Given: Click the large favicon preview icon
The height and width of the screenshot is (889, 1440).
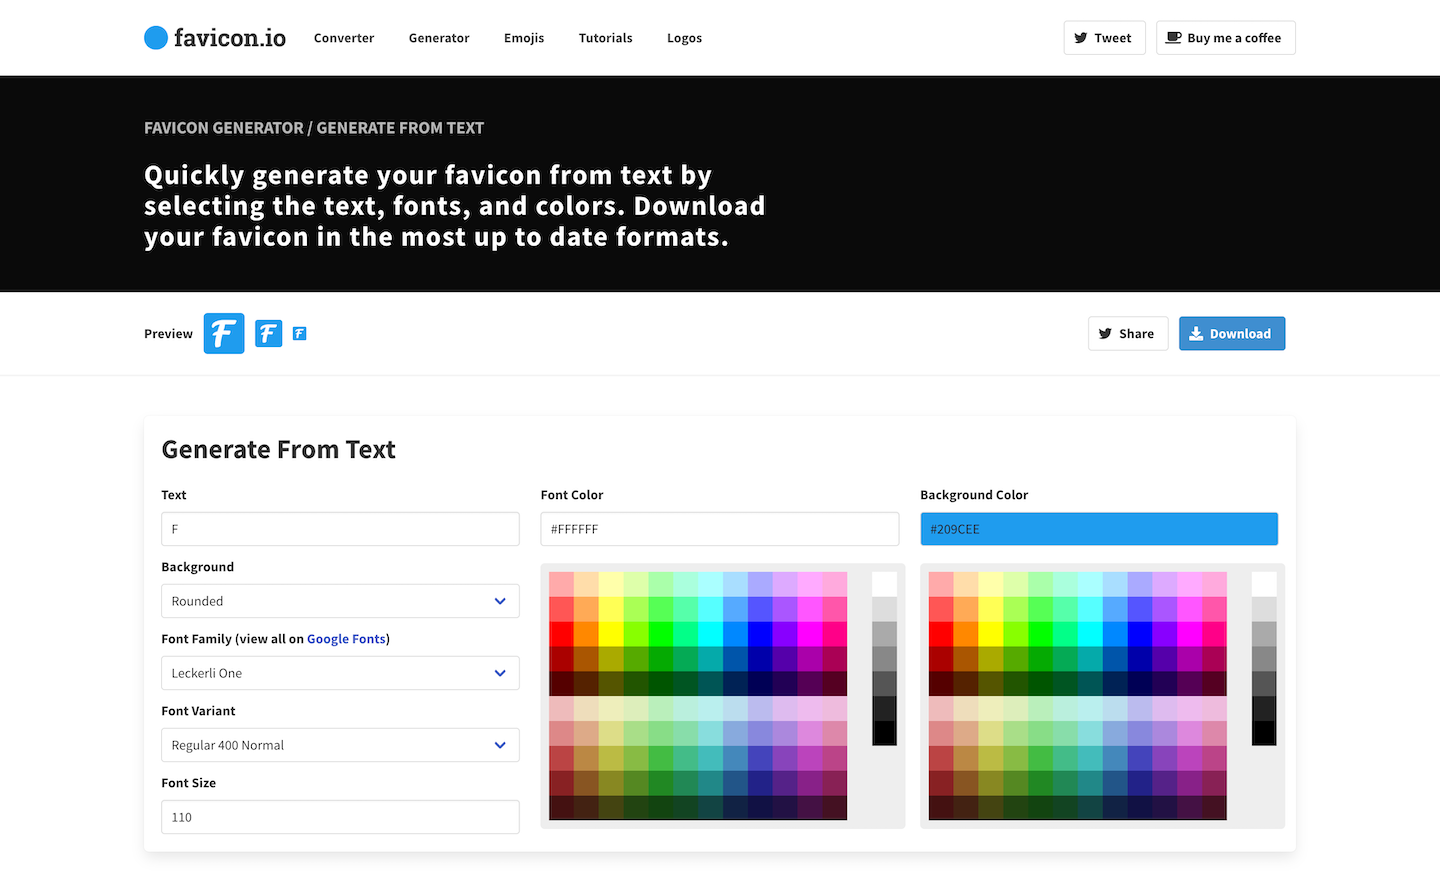Looking at the screenshot, I should pos(224,333).
